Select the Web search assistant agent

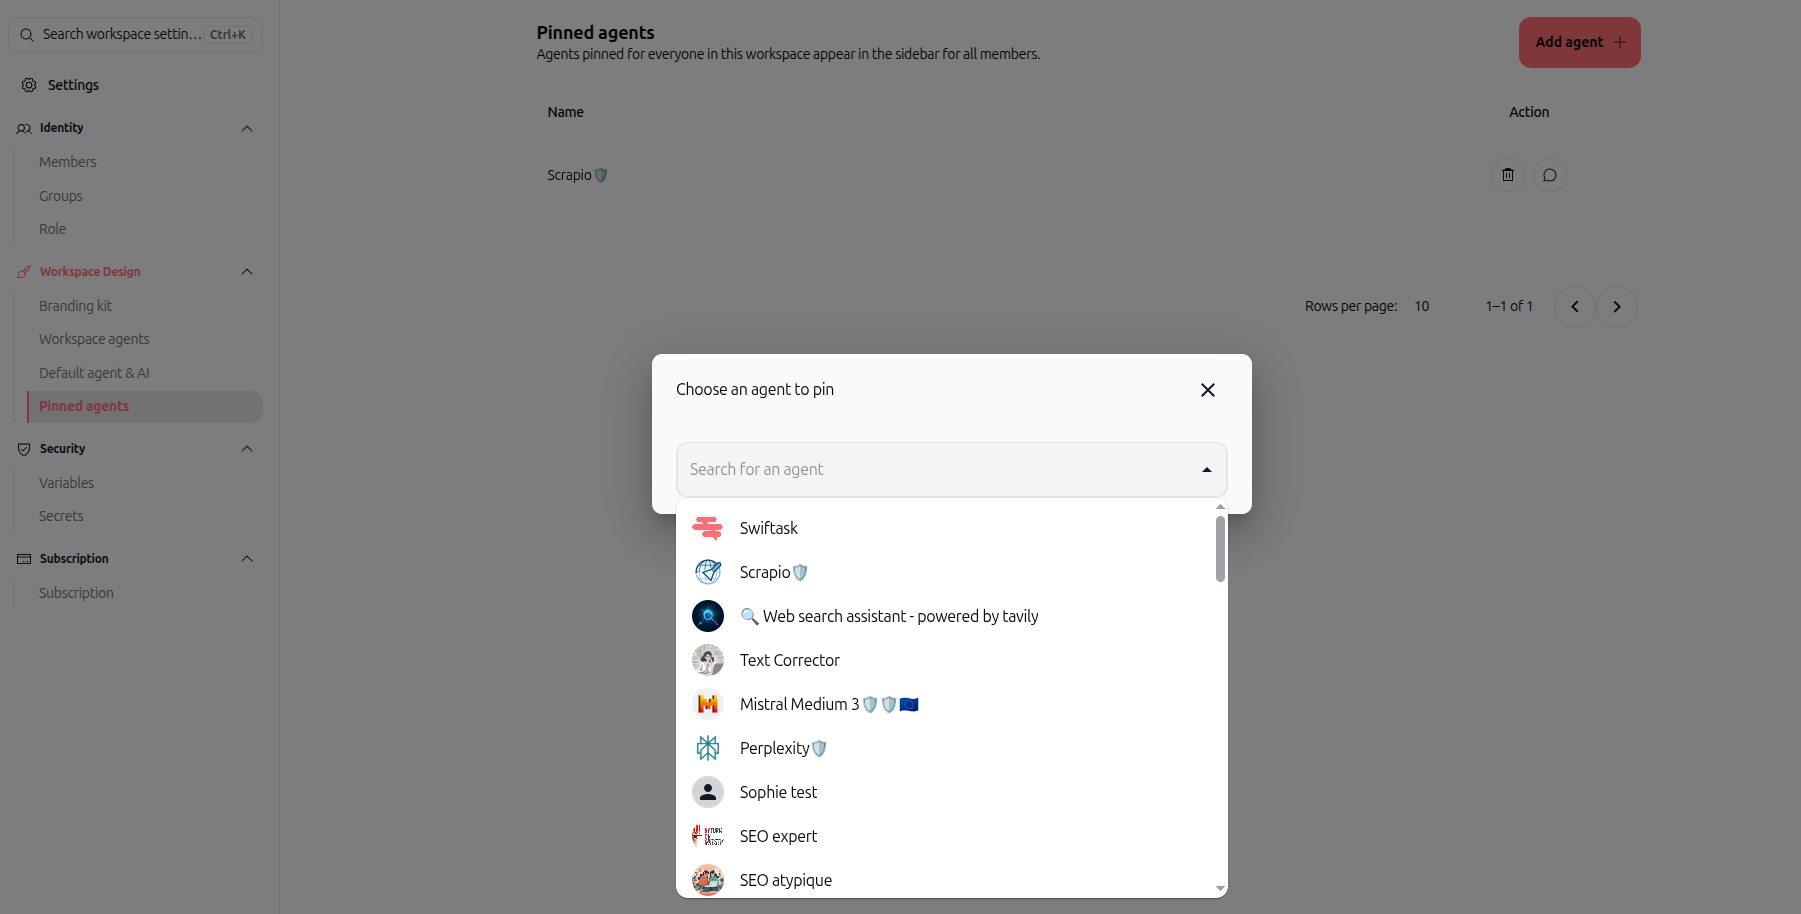[951, 616]
